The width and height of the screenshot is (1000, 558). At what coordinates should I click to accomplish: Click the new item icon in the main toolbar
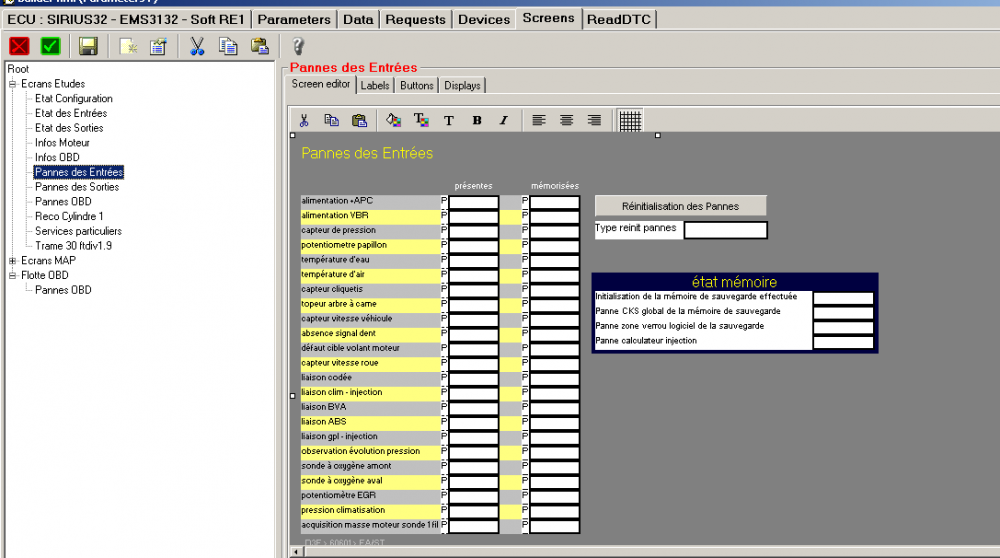pyautogui.click(x=129, y=47)
